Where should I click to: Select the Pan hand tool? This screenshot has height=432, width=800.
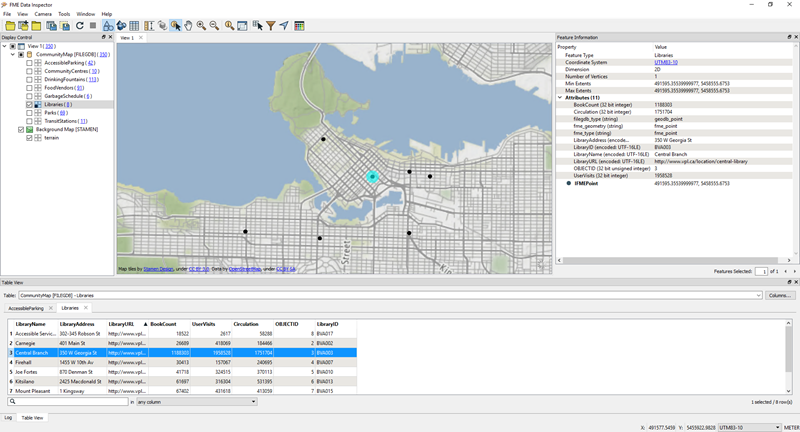189,26
